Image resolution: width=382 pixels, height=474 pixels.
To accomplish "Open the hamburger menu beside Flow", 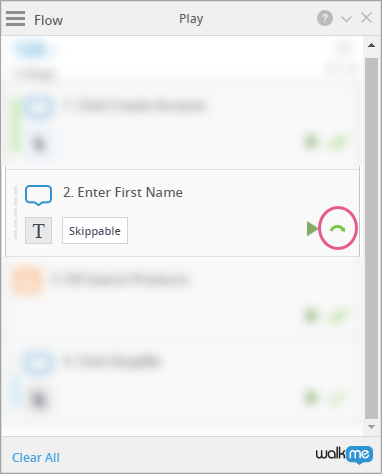I will (x=15, y=18).
